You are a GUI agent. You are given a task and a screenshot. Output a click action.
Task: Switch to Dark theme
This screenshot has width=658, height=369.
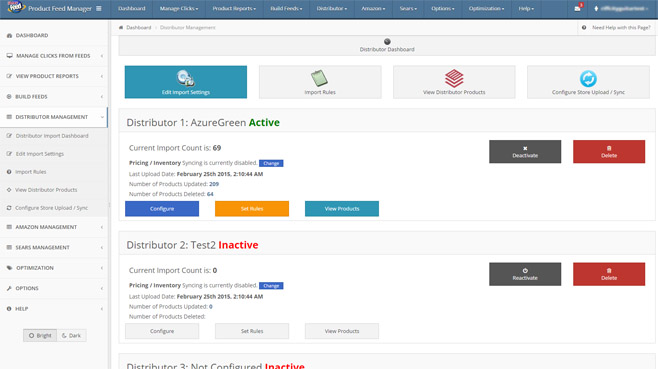pyautogui.click(x=71, y=335)
